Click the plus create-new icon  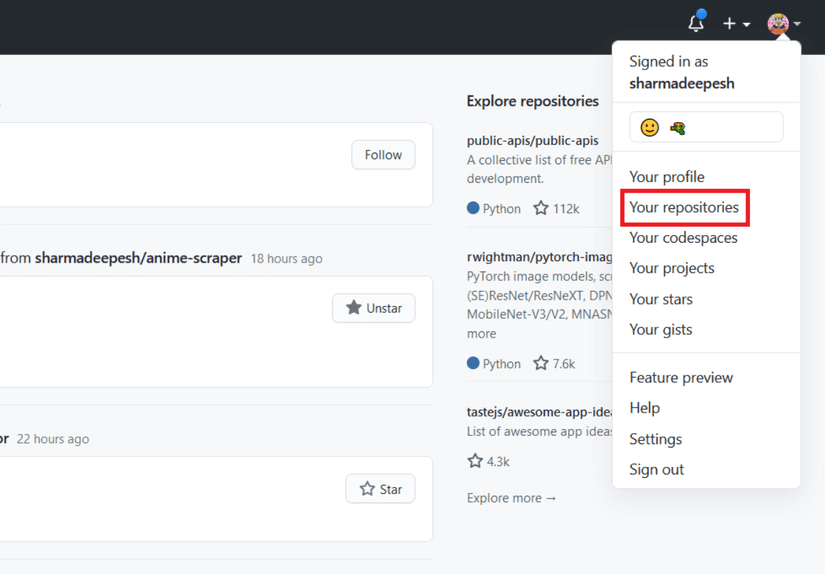tap(729, 24)
